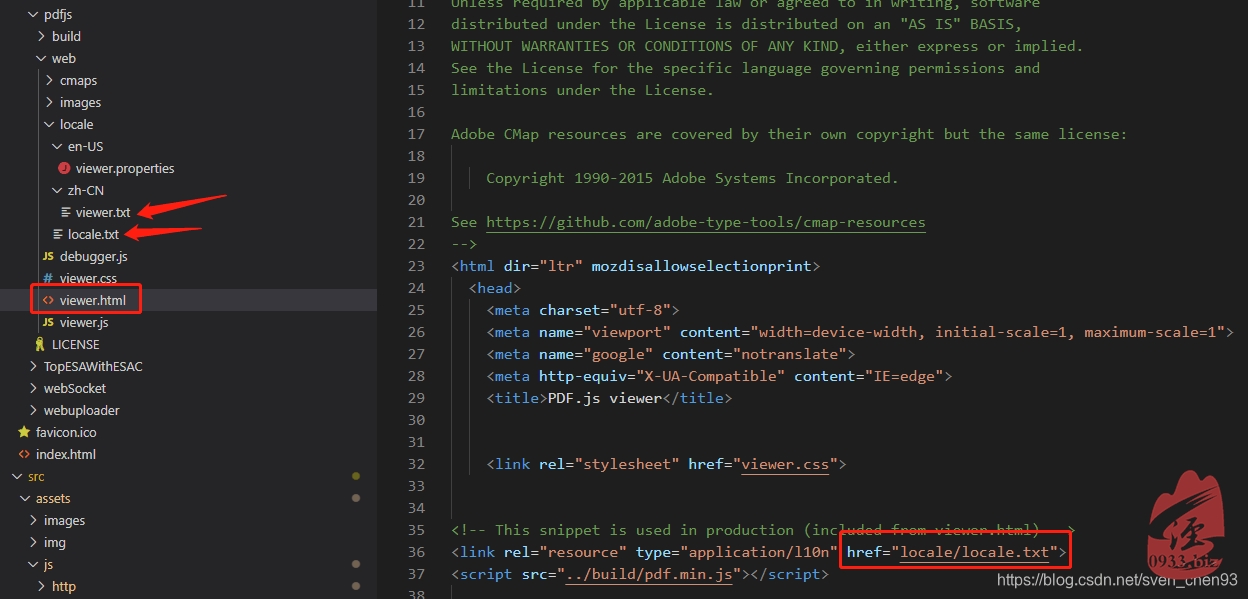Follow the locale/locale.txt href link
1248x599 pixels.
(974, 552)
